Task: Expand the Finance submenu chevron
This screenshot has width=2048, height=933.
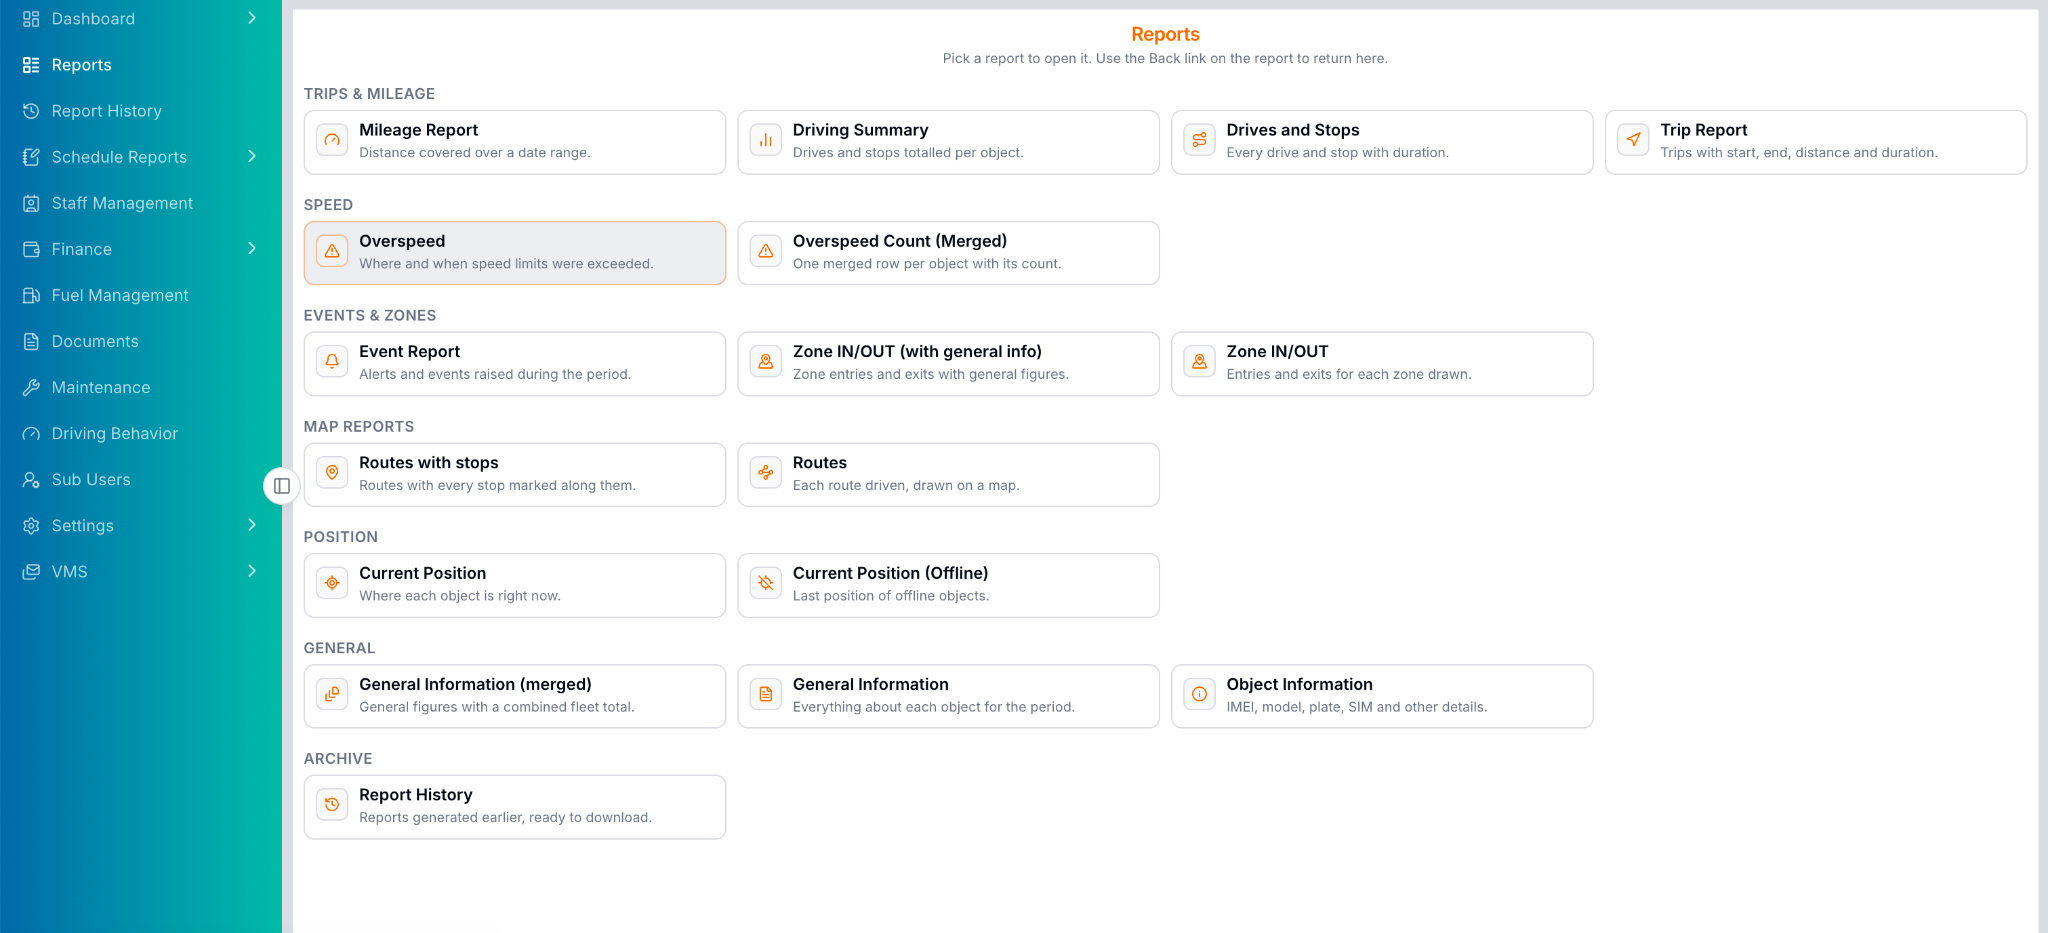Action: pos(252,248)
